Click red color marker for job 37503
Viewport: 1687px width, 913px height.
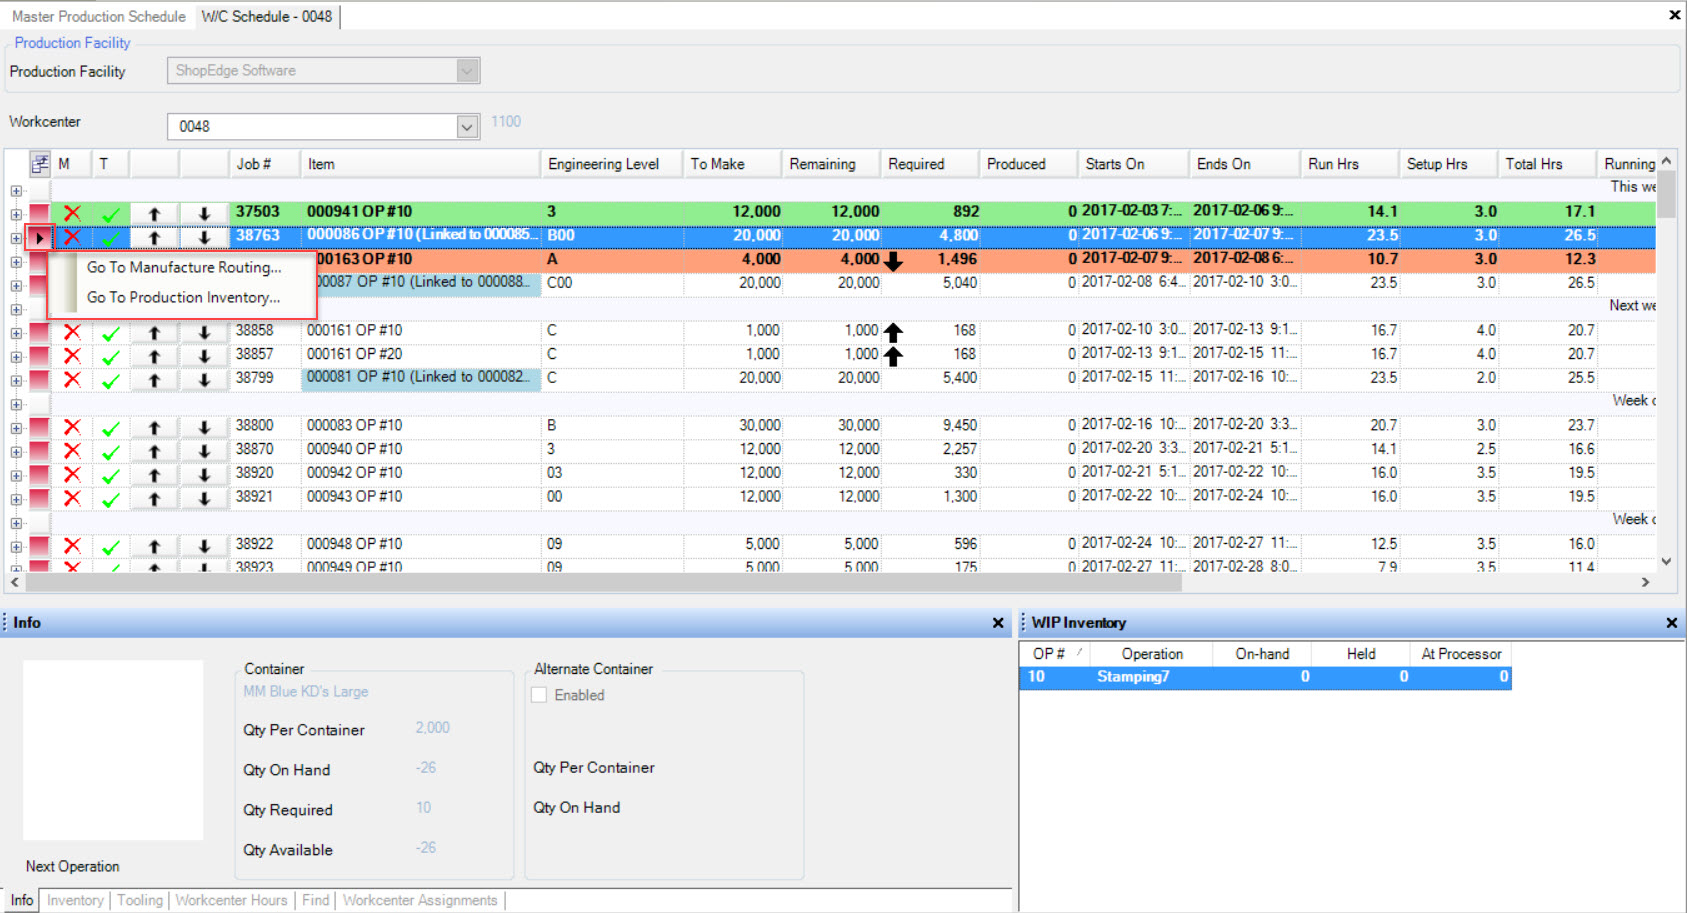[x=39, y=213]
